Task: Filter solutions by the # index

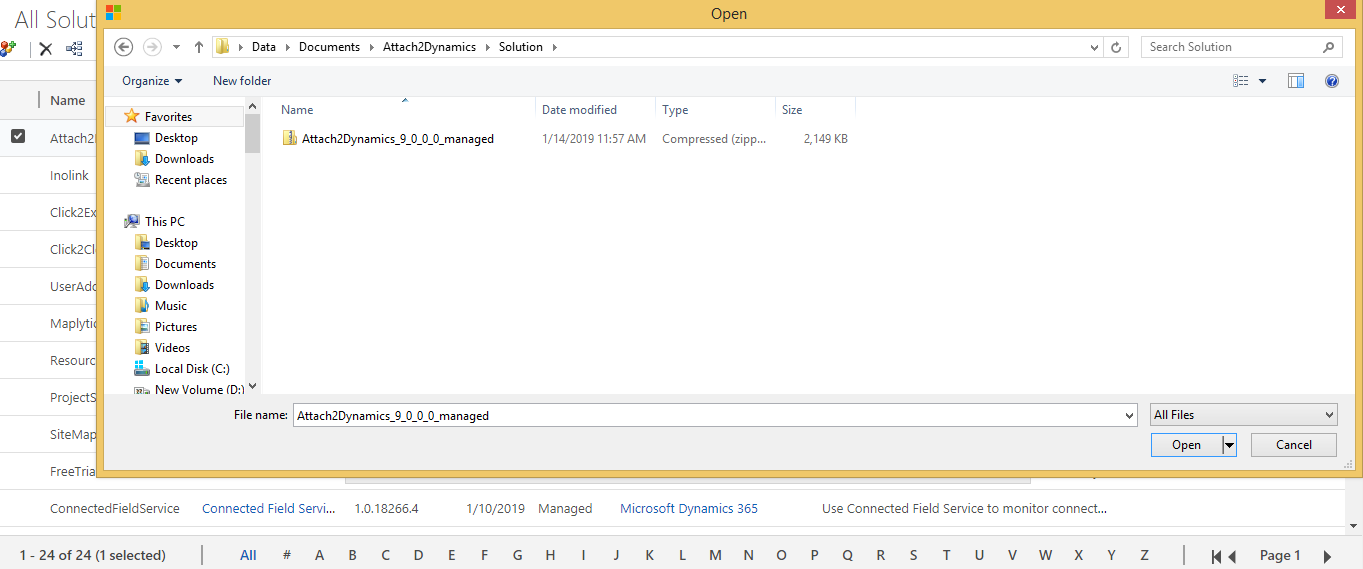Action: click(287, 556)
